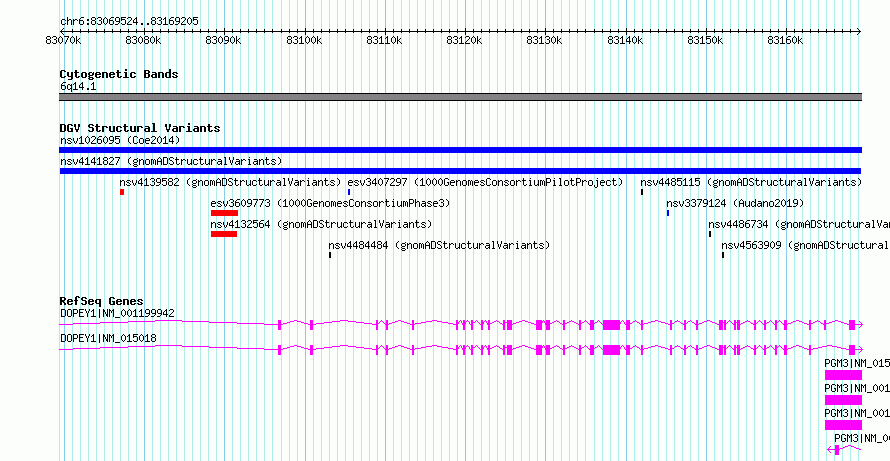Click the large exon of DOPEY1 NM_015018

tap(611, 350)
